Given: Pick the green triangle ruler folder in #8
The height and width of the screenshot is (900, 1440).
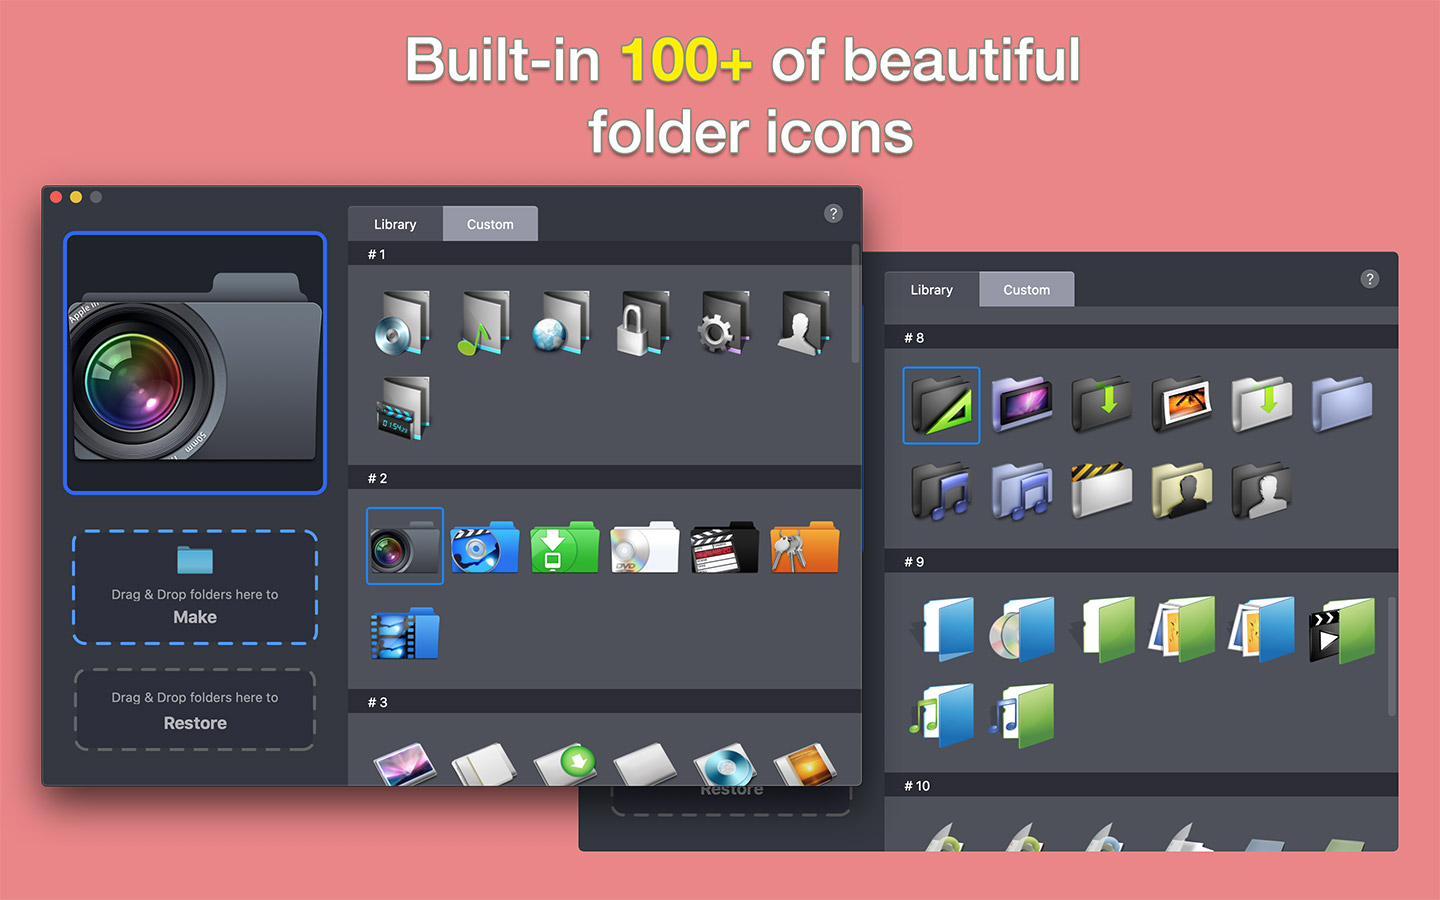Looking at the screenshot, I should 941,405.
